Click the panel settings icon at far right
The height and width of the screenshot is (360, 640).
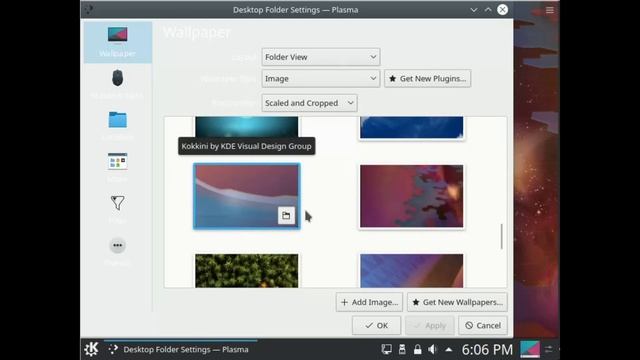[x=549, y=349]
